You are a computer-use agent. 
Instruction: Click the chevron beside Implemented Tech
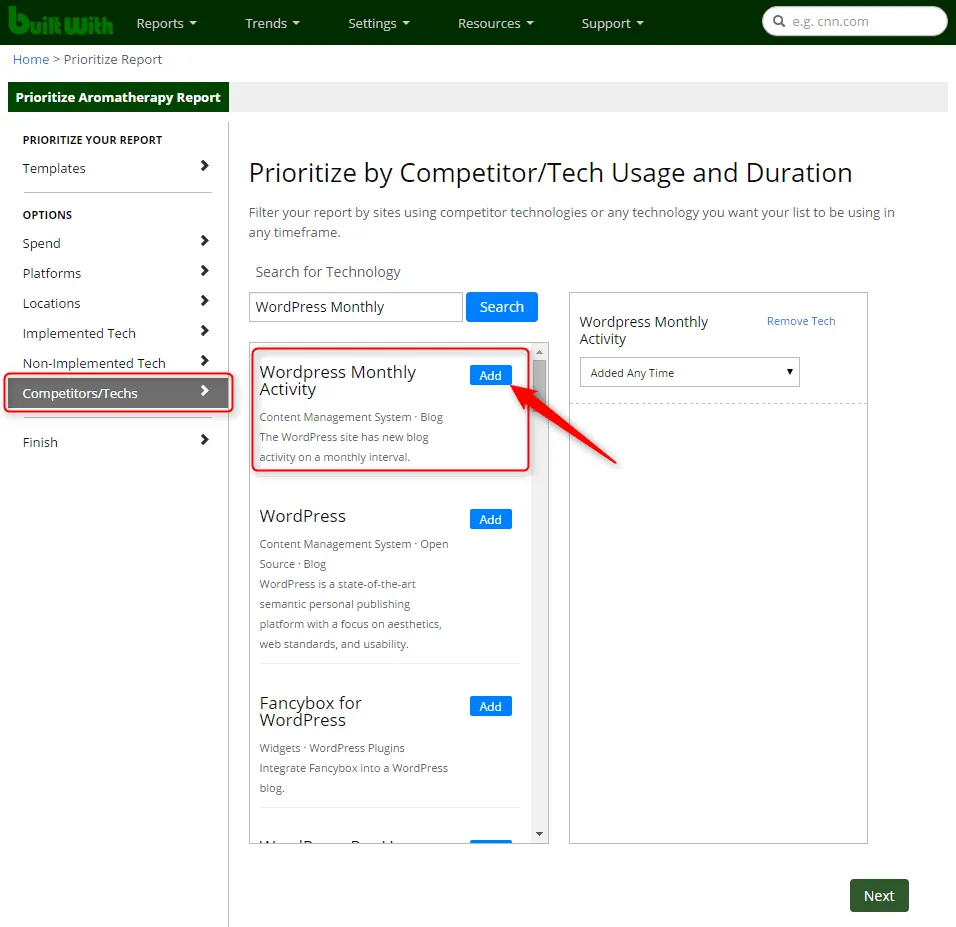[x=204, y=331]
